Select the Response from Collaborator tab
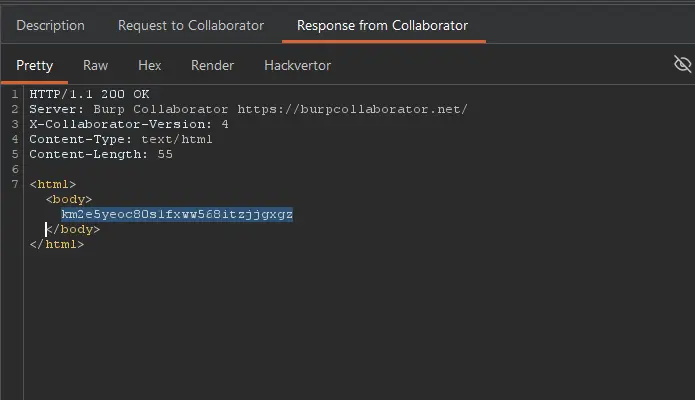Screen dimensions: 695x400 coord(382,25)
